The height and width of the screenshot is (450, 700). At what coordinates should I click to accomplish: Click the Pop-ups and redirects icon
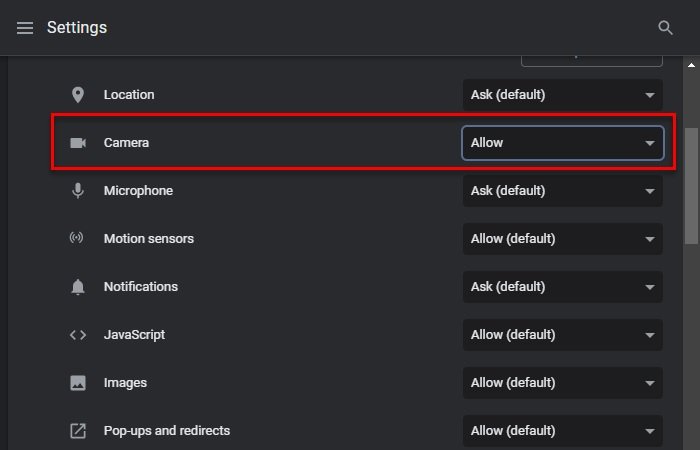click(x=78, y=431)
